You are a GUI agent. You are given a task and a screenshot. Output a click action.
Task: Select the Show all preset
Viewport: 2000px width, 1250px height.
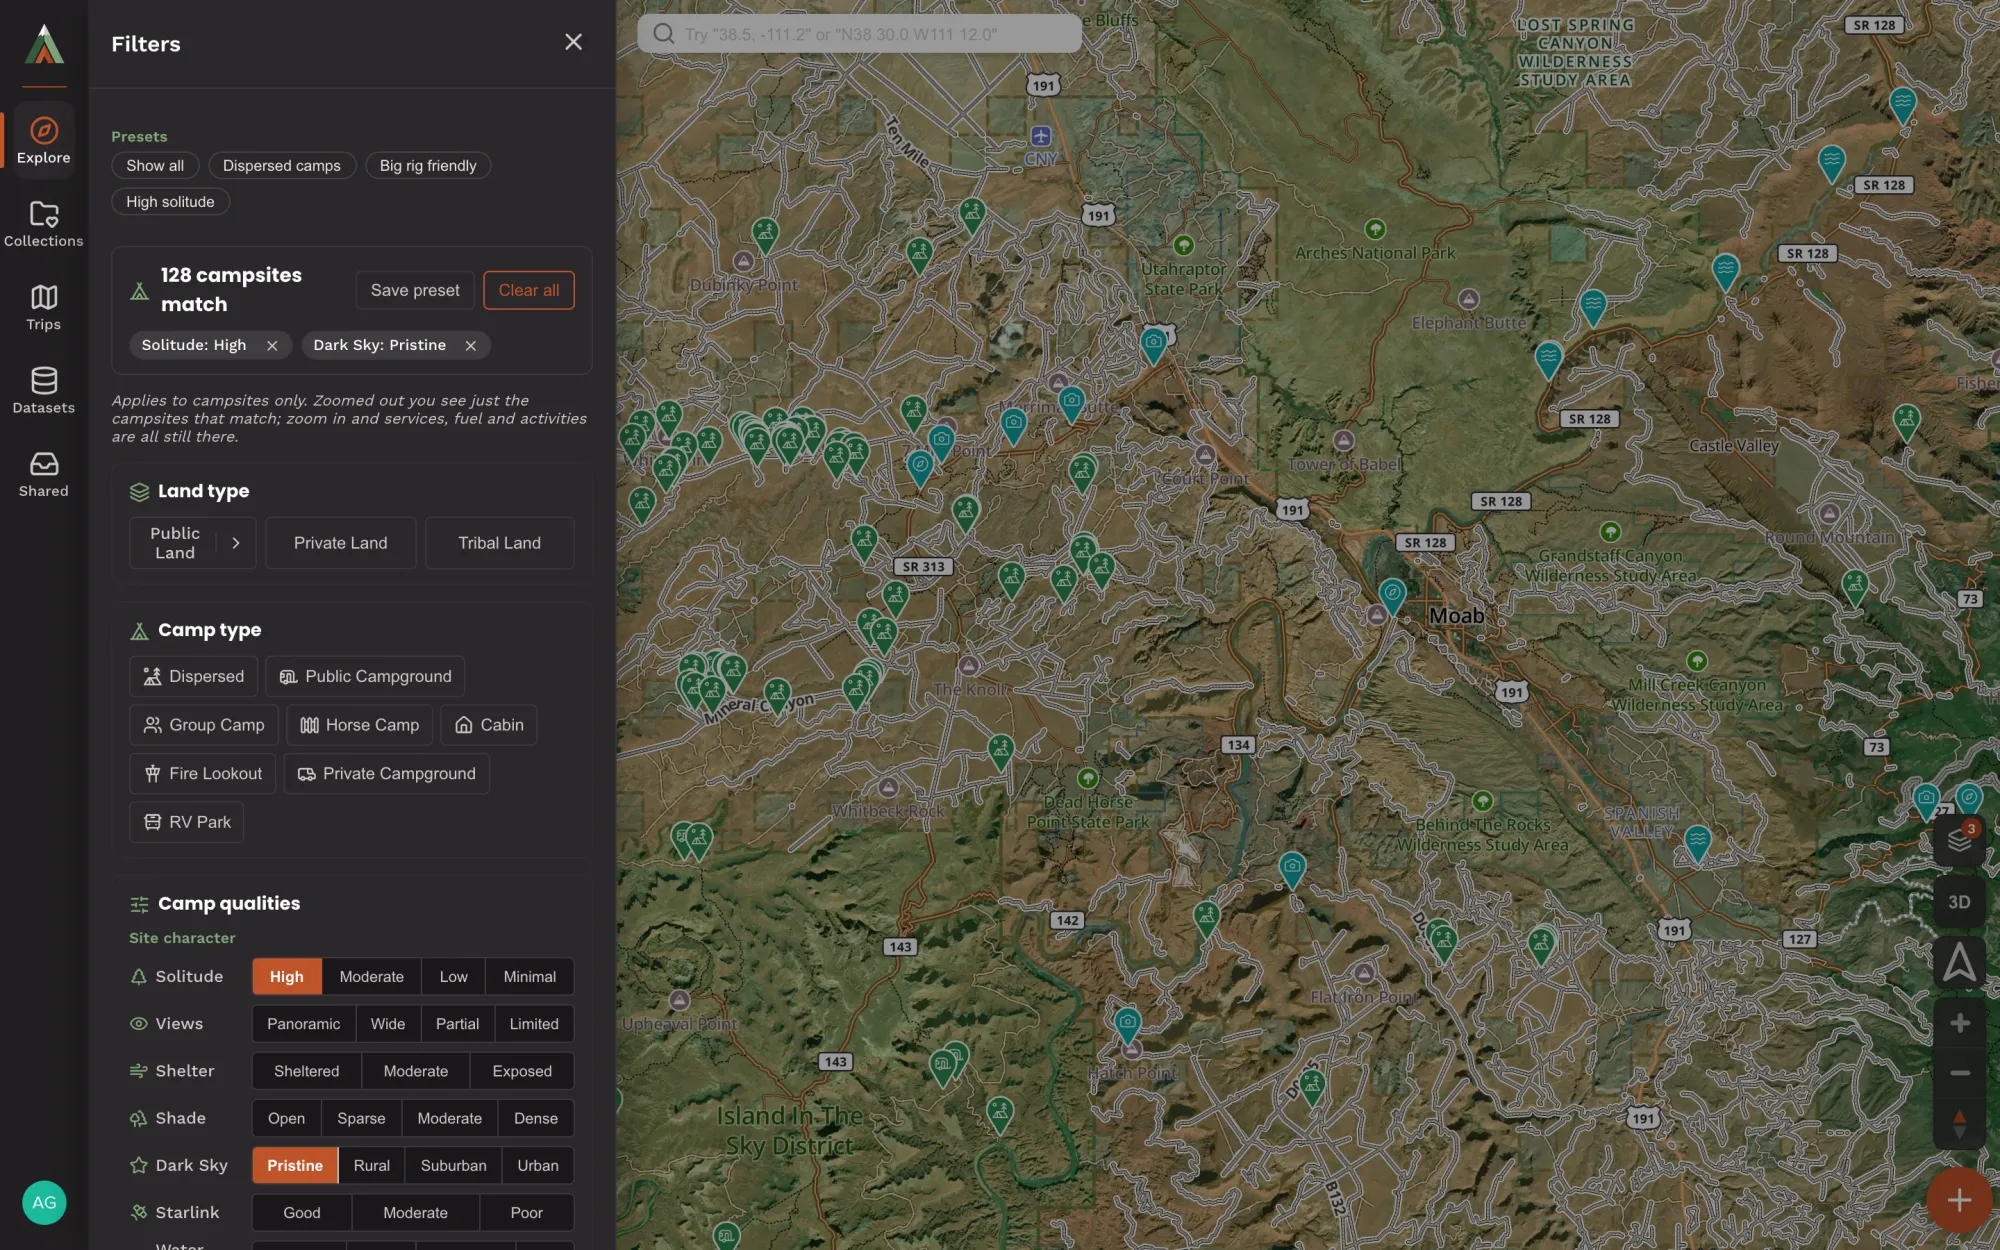click(155, 166)
